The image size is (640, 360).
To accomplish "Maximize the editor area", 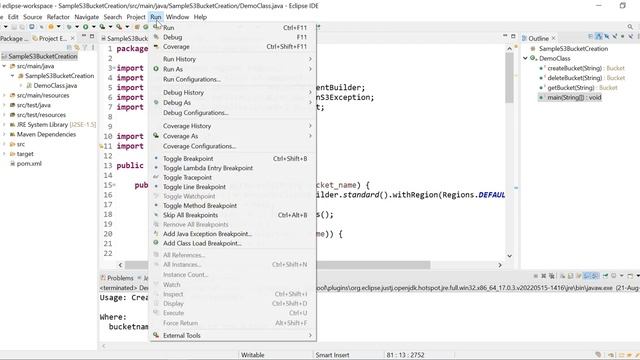I will [513, 36].
